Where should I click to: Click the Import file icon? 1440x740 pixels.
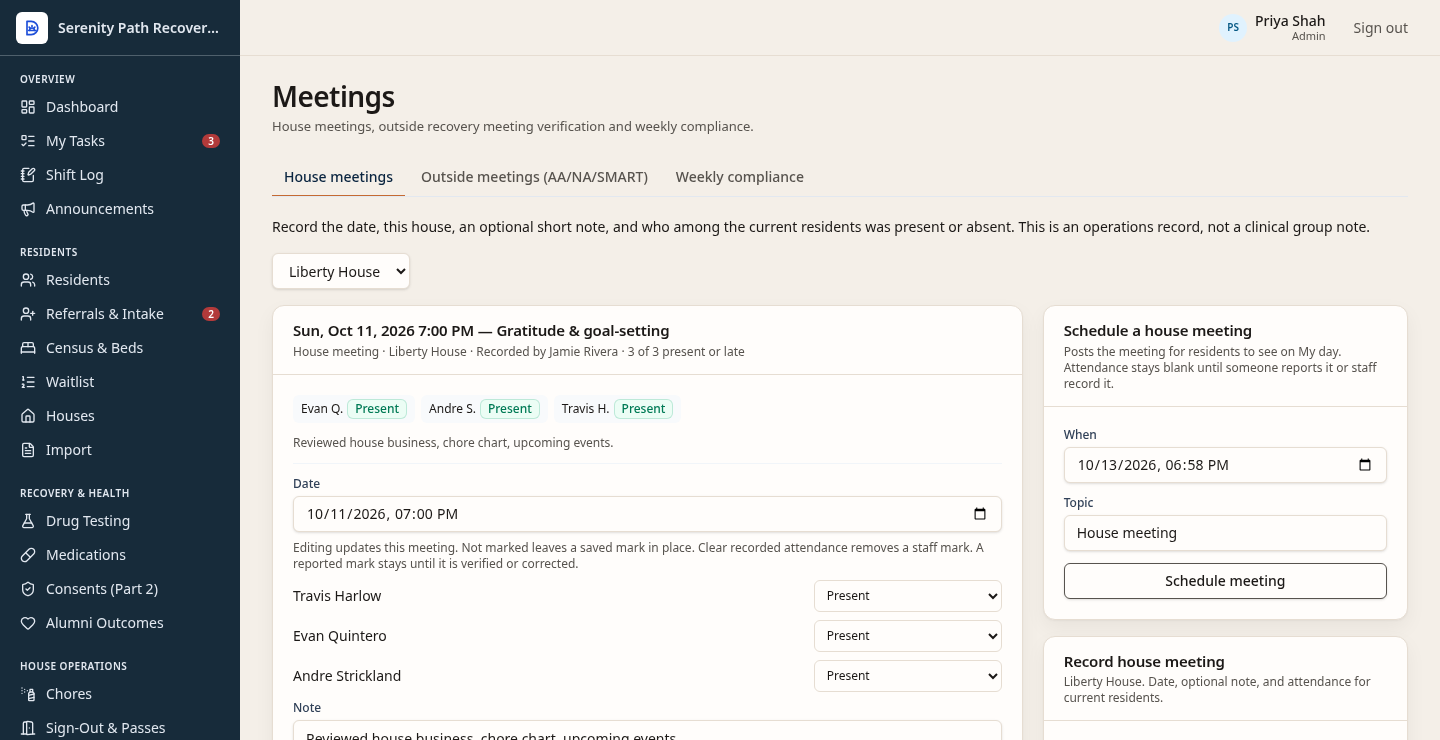click(x=28, y=450)
